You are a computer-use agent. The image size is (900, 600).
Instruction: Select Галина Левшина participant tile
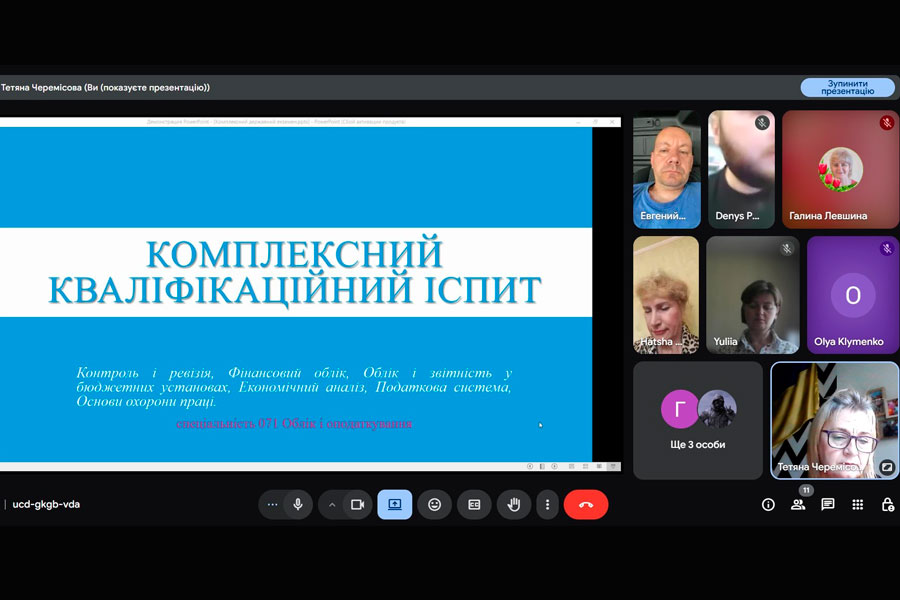point(840,169)
